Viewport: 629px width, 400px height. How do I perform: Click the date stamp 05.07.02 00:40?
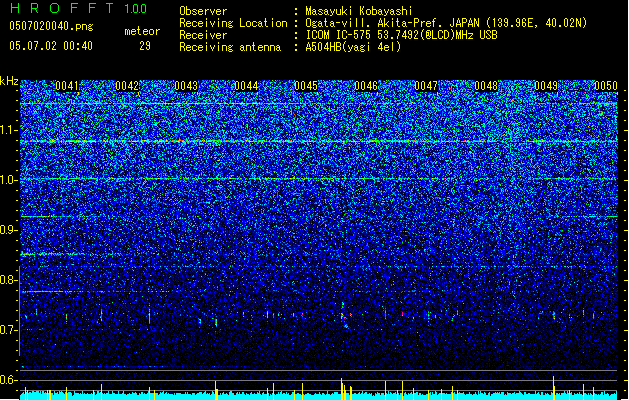point(51,46)
